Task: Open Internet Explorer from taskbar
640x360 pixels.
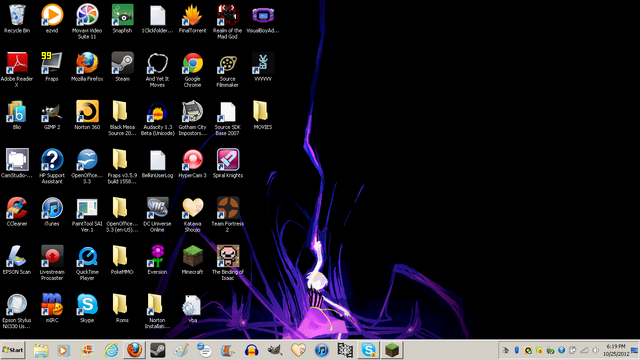Action: [111, 350]
